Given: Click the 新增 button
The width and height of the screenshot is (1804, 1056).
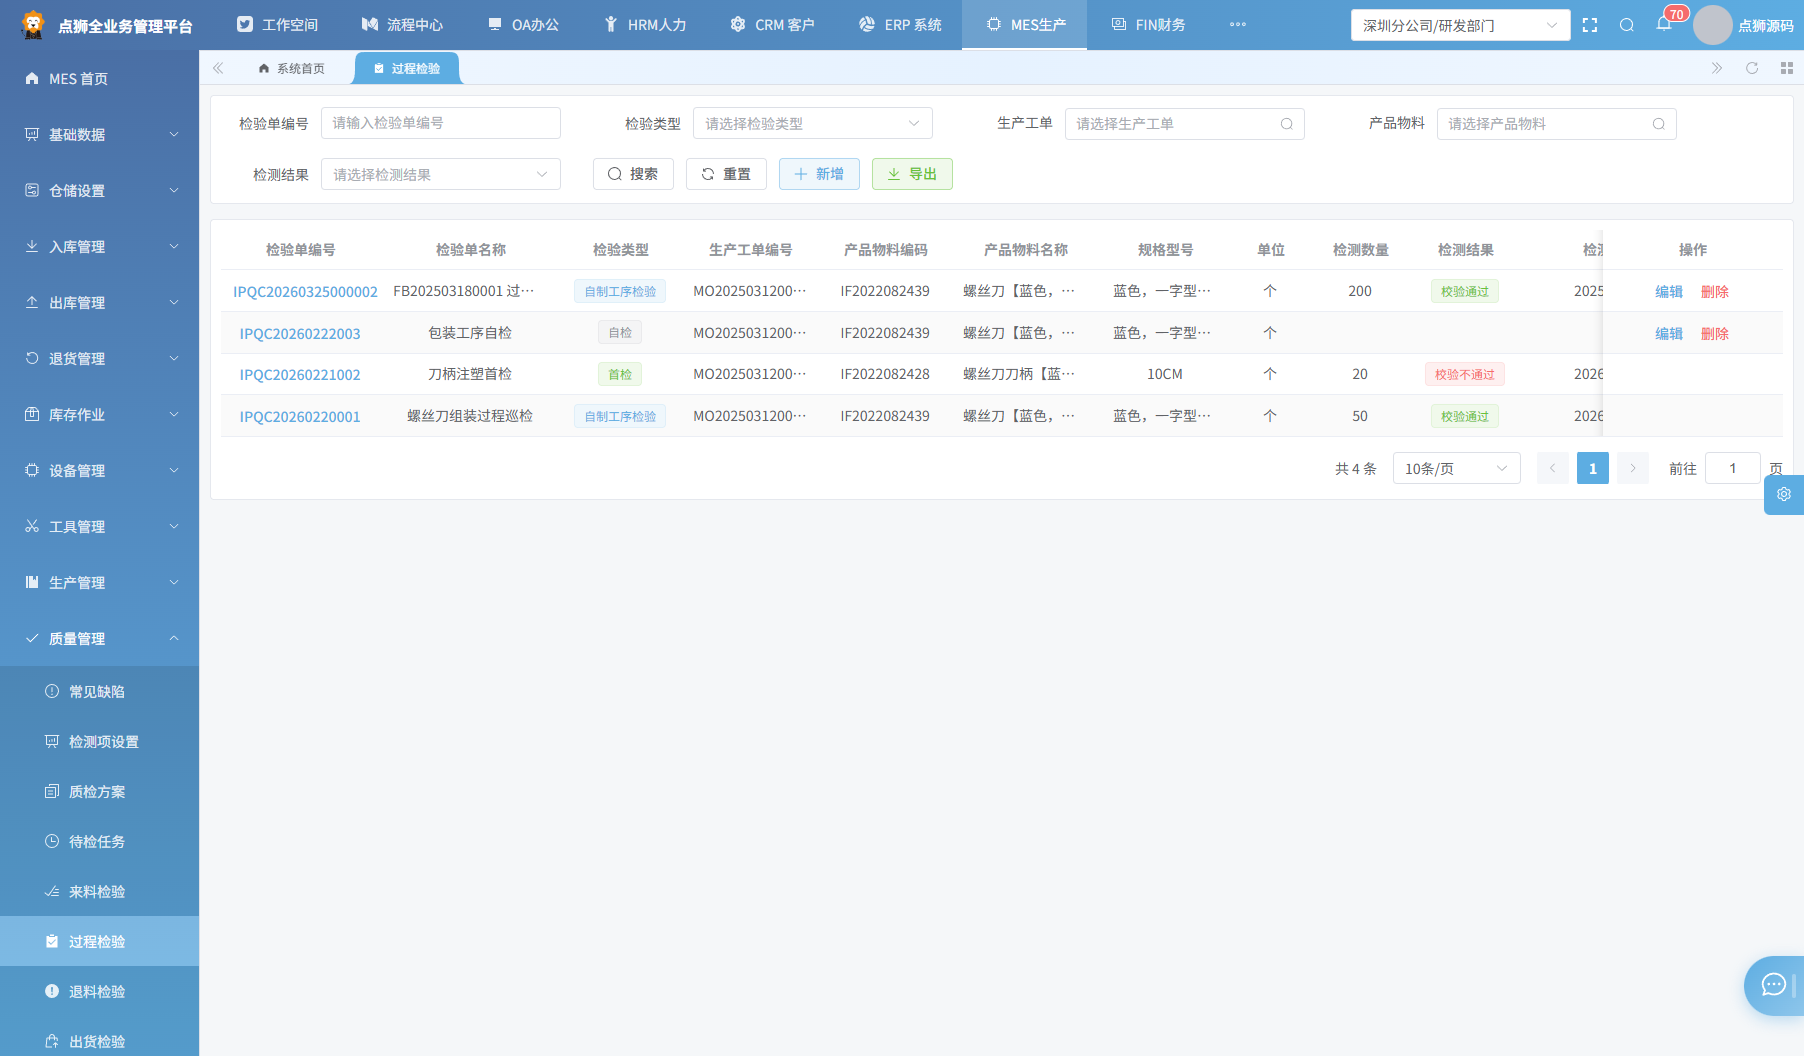Looking at the screenshot, I should 819,174.
